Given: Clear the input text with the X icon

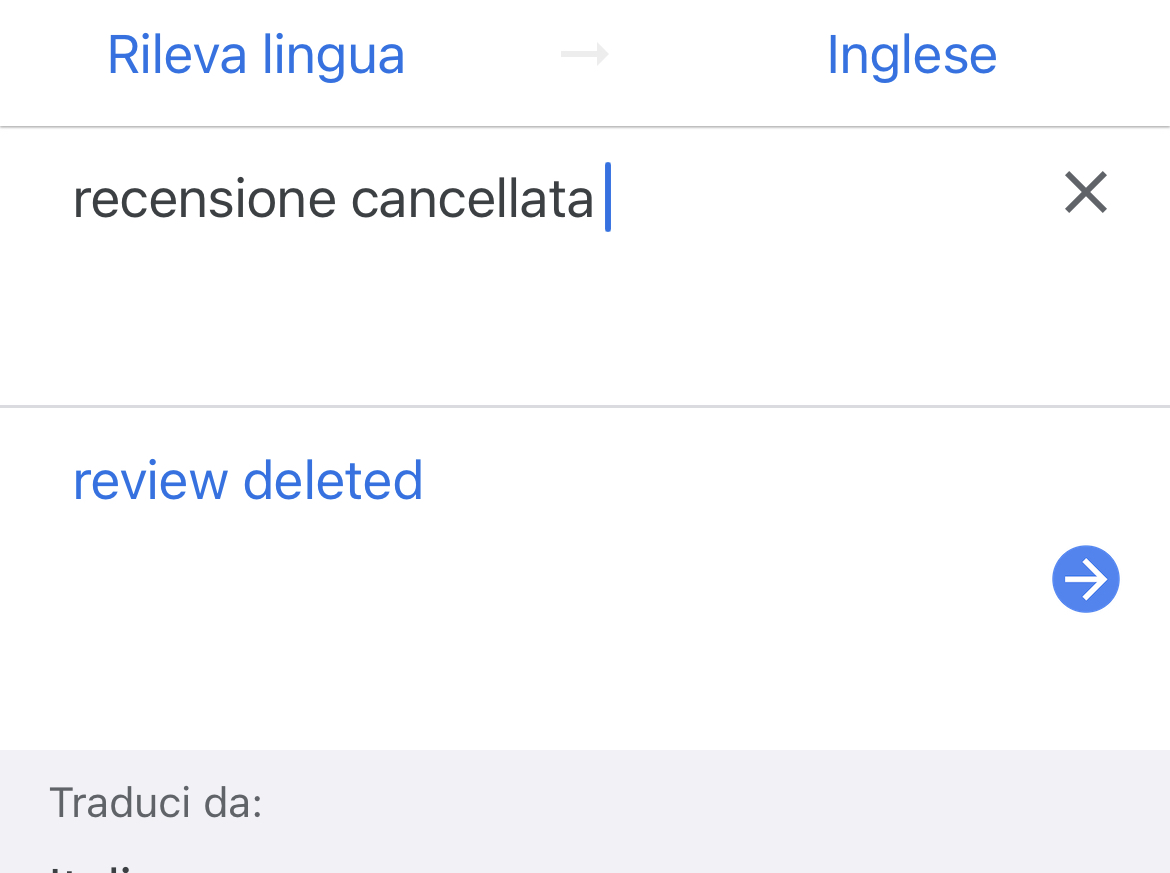Looking at the screenshot, I should click(1085, 193).
